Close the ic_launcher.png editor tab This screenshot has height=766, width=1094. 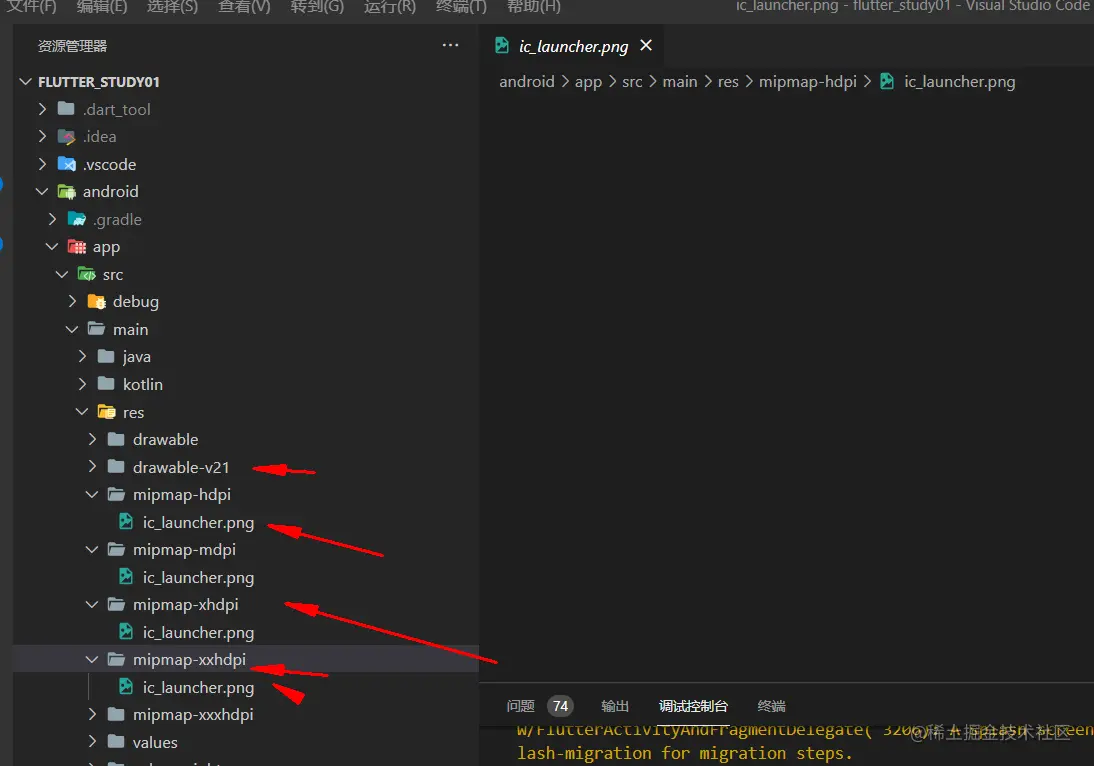(646, 45)
